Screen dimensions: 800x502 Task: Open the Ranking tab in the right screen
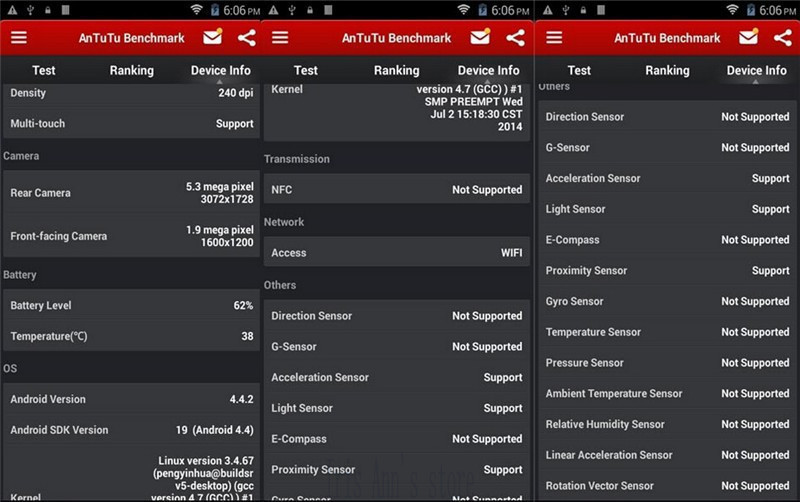[x=667, y=71]
